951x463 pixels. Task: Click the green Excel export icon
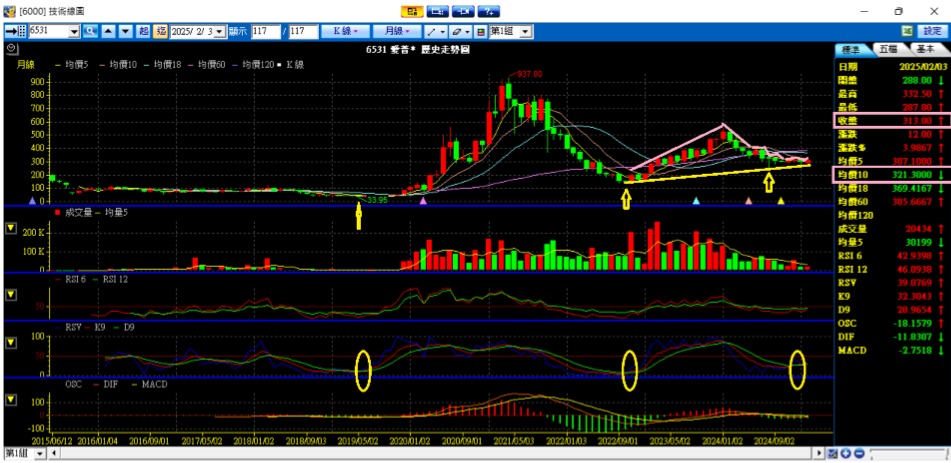tap(907, 31)
